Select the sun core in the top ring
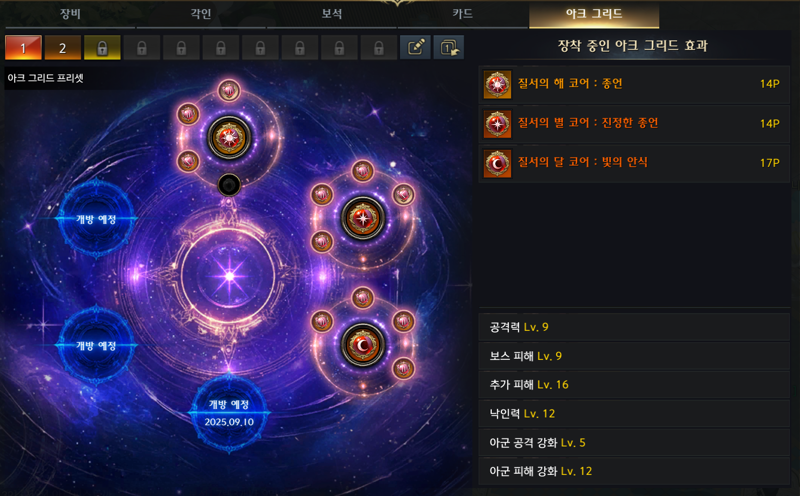 tap(229, 138)
